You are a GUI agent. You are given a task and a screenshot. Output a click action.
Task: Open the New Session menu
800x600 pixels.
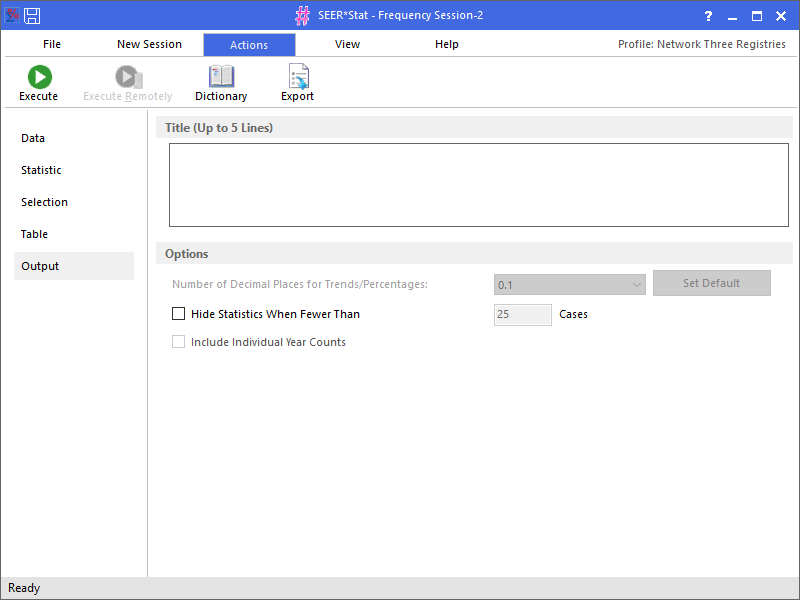pos(149,44)
